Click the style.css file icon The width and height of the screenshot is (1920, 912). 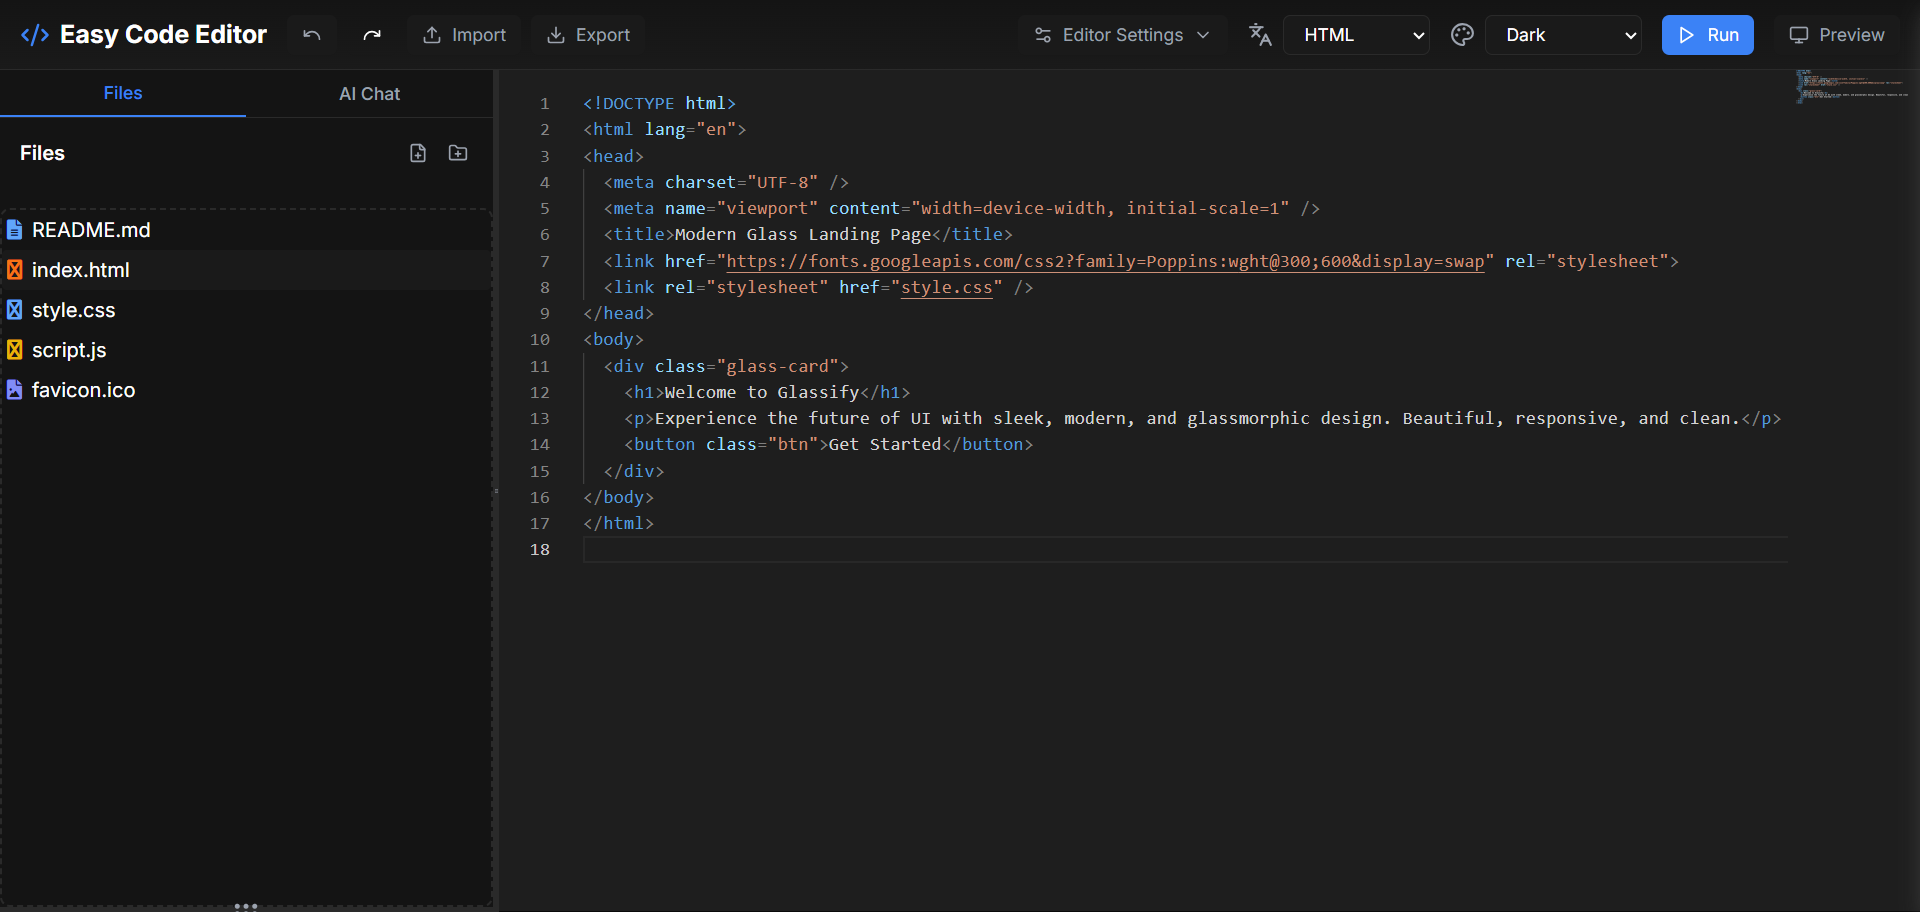point(14,310)
